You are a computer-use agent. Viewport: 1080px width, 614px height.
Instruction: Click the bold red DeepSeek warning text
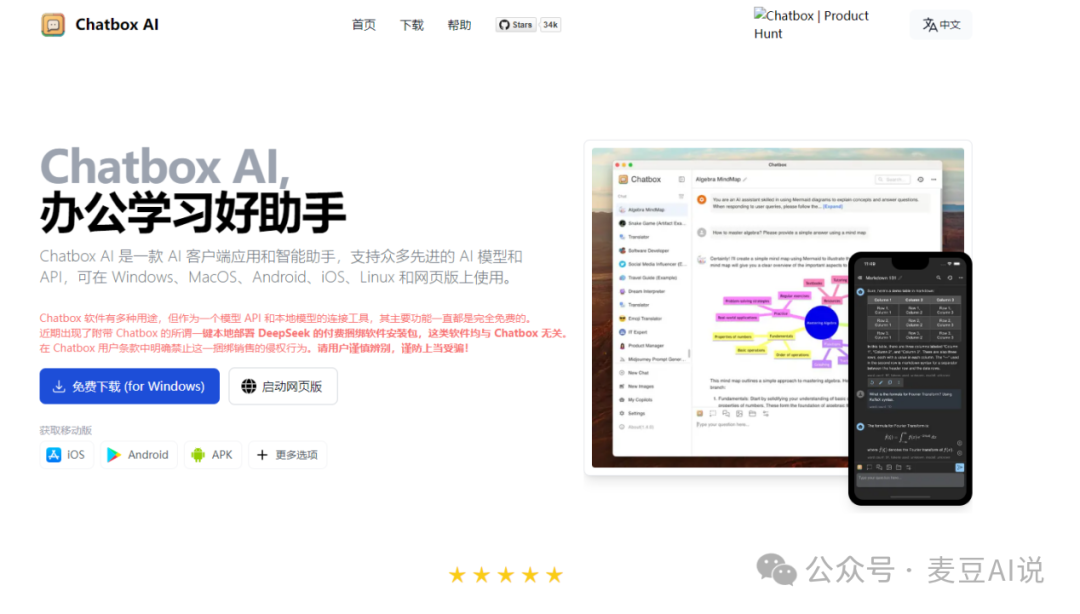[386, 333]
